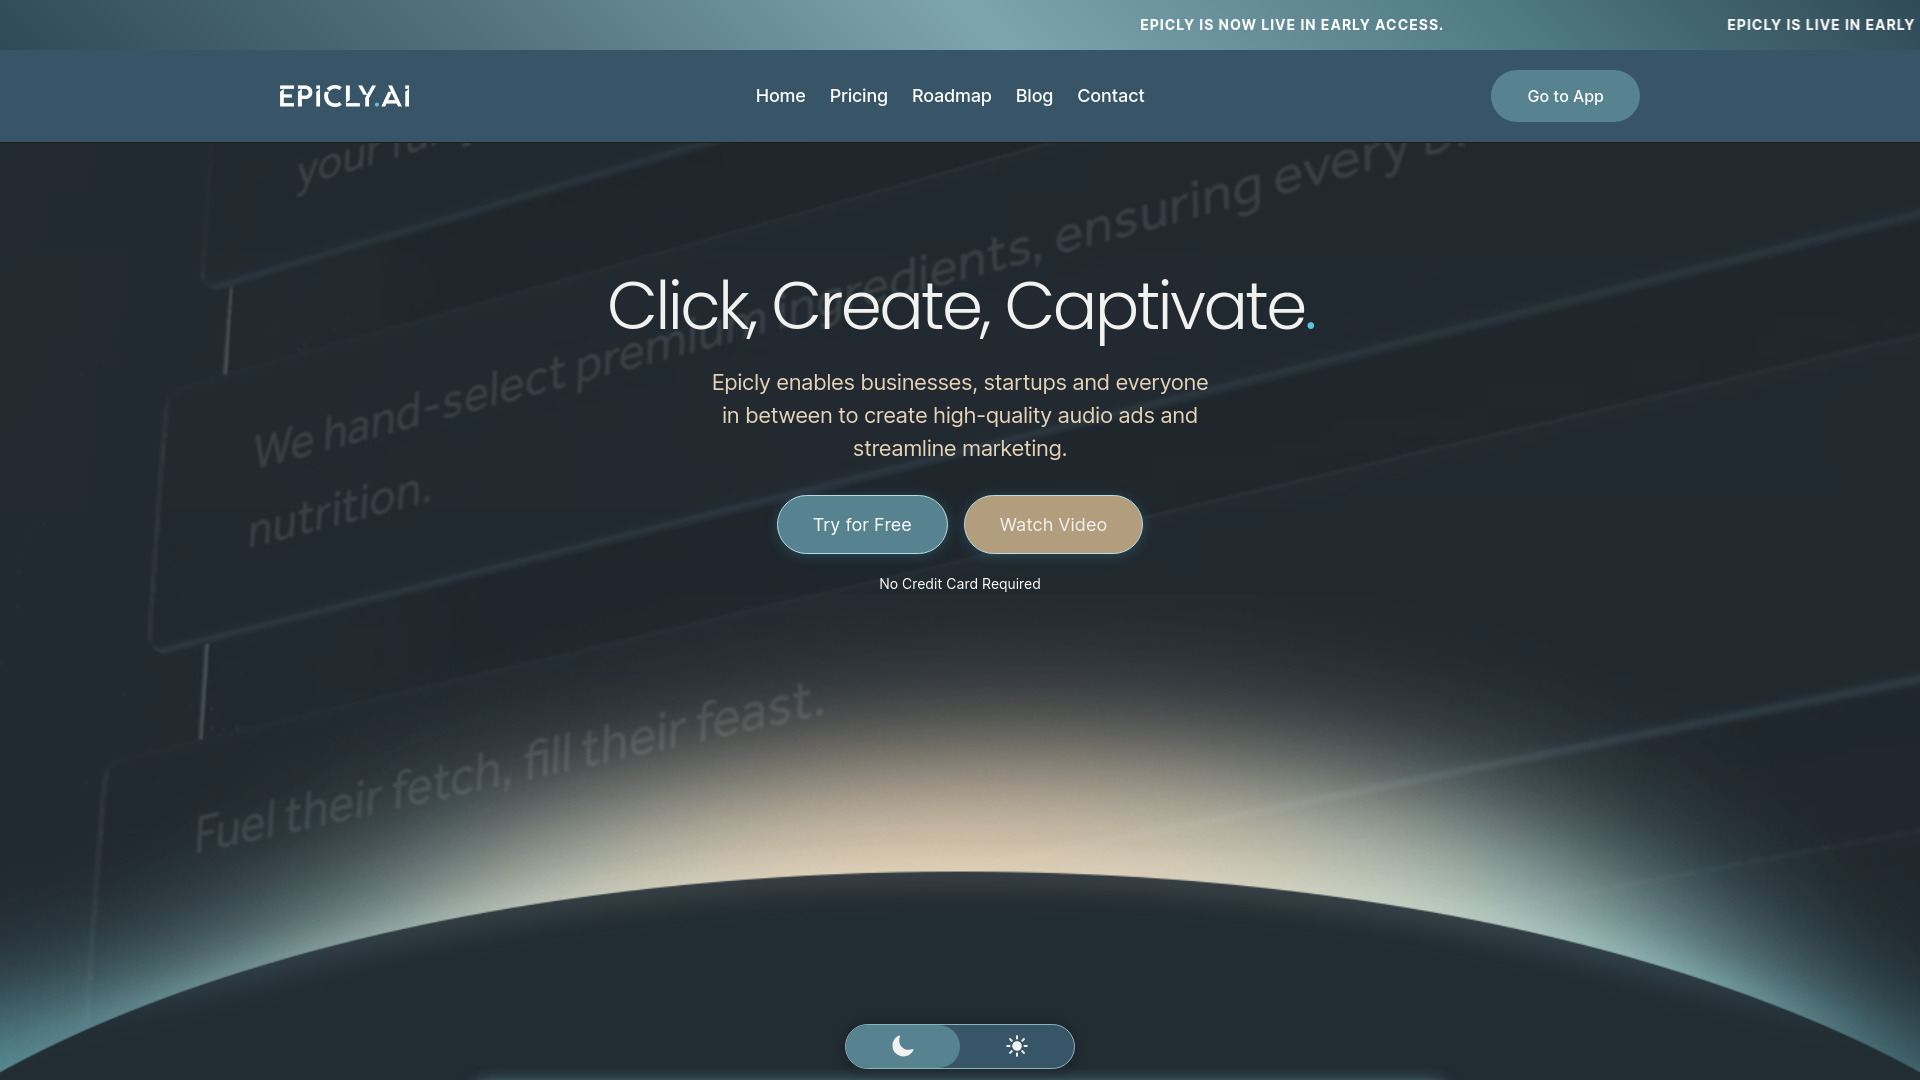Click the dark/light mode toggle switch
Screen dimensions: 1920x1080
[960, 1044]
